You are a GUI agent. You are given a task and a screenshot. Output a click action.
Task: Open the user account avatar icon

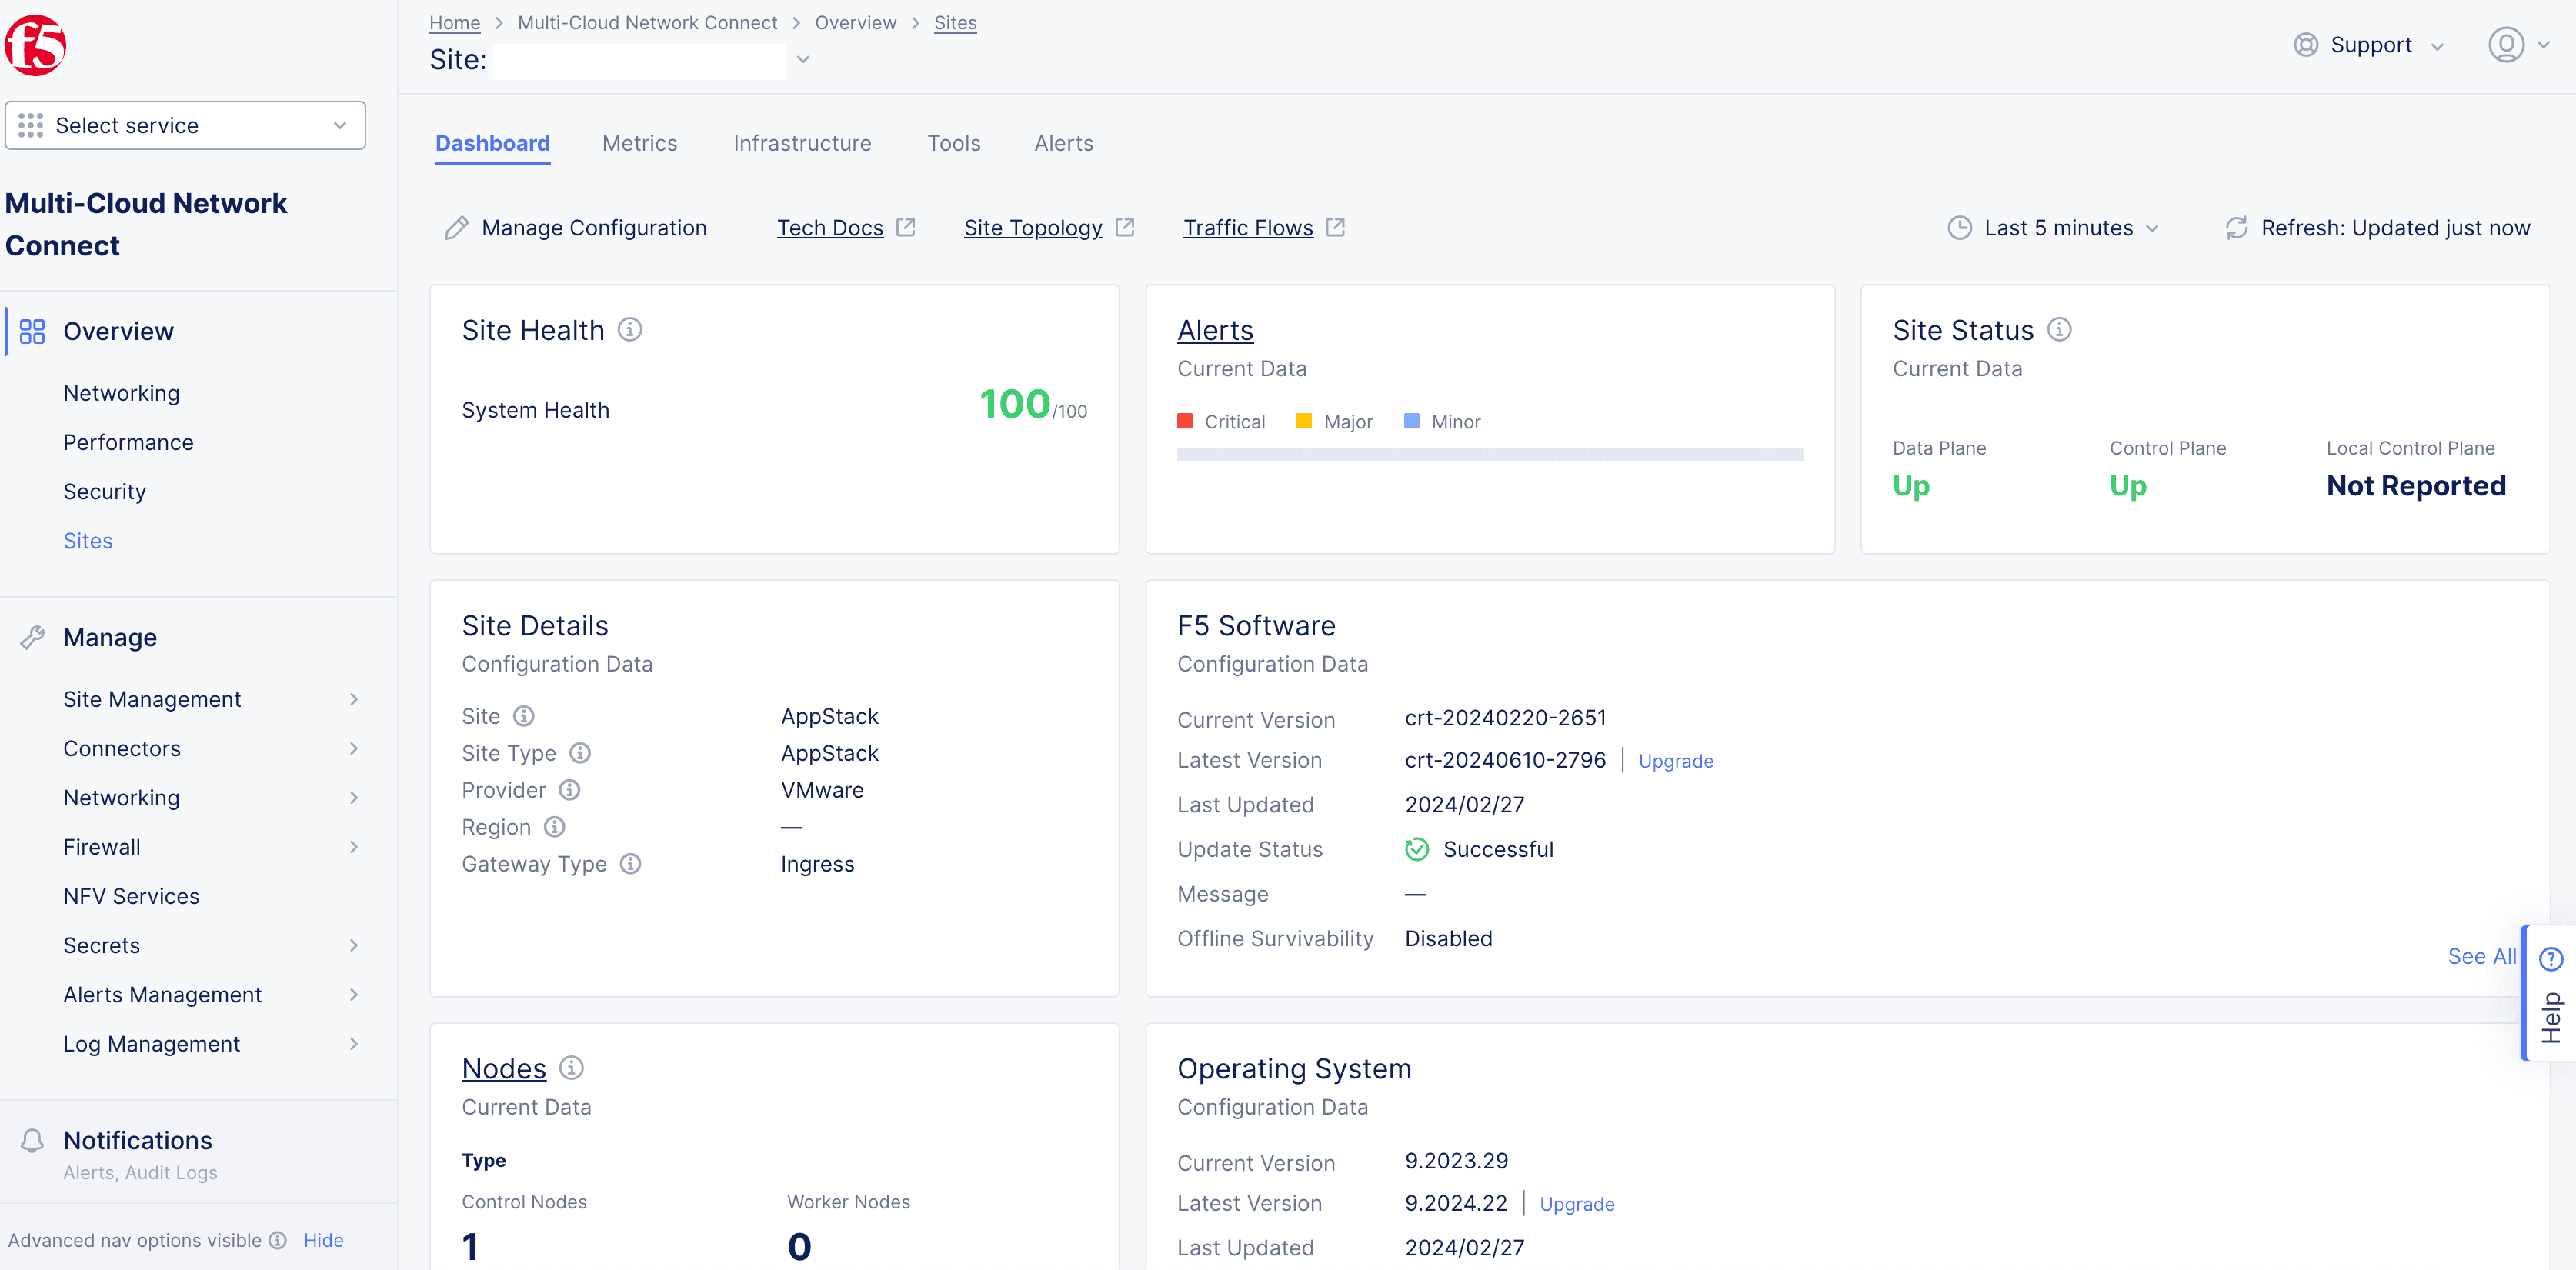(x=2505, y=45)
